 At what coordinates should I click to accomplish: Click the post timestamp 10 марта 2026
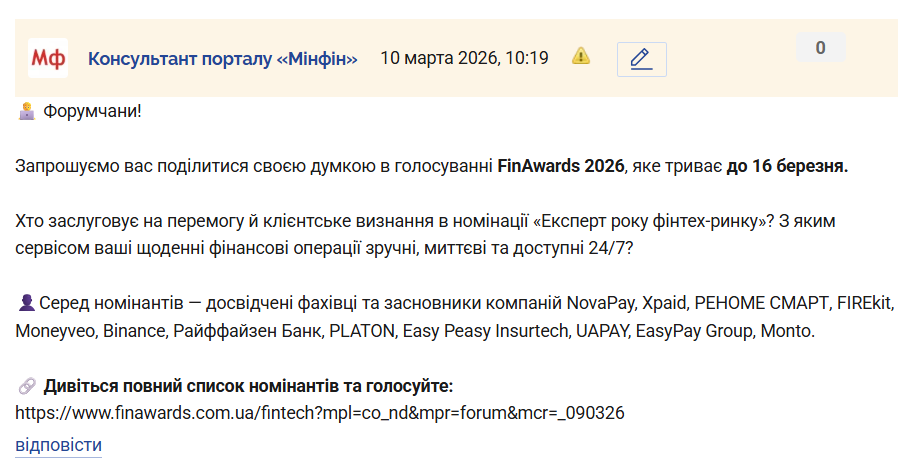click(464, 58)
